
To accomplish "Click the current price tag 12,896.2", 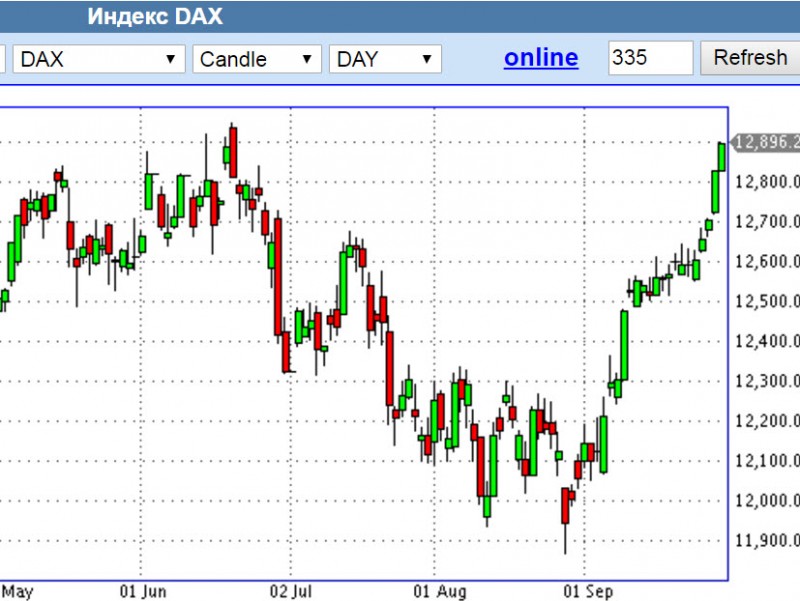I will point(766,142).
